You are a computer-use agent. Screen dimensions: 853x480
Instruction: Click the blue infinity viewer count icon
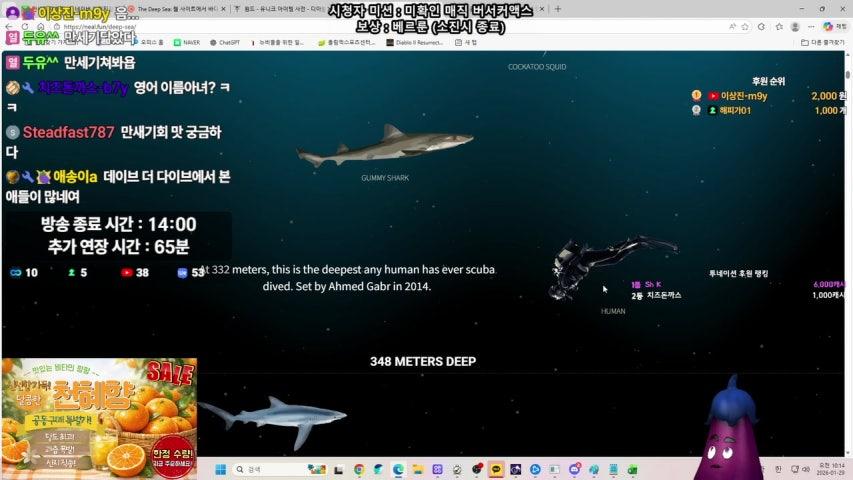pyautogui.click(x=15, y=273)
